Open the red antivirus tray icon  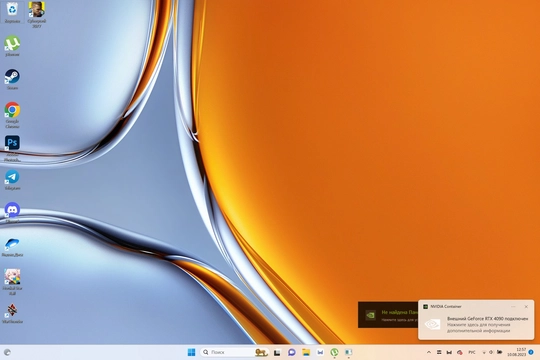tap(459, 352)
